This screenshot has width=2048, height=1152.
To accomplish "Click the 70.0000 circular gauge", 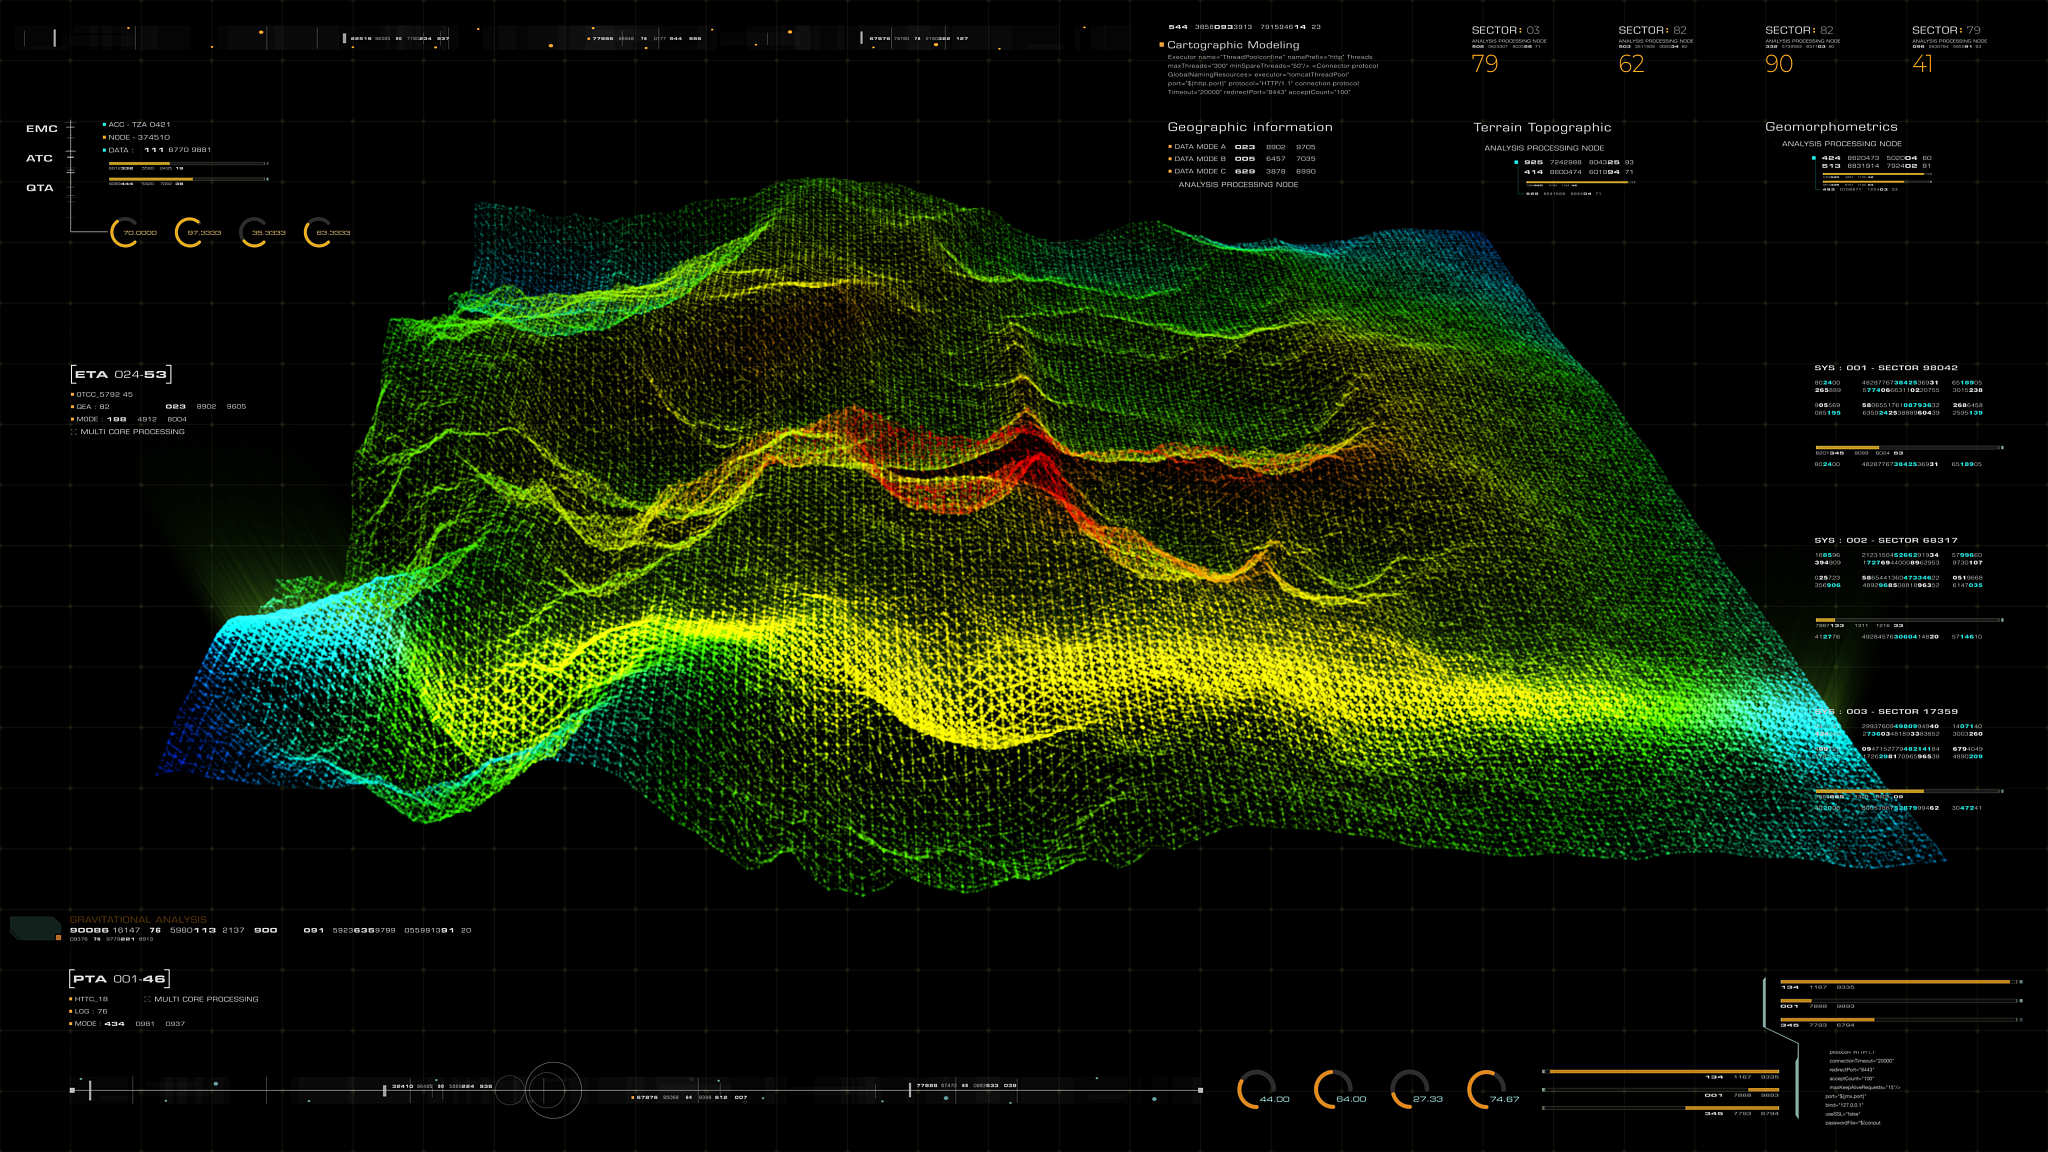I will click(x=126, y=233).
